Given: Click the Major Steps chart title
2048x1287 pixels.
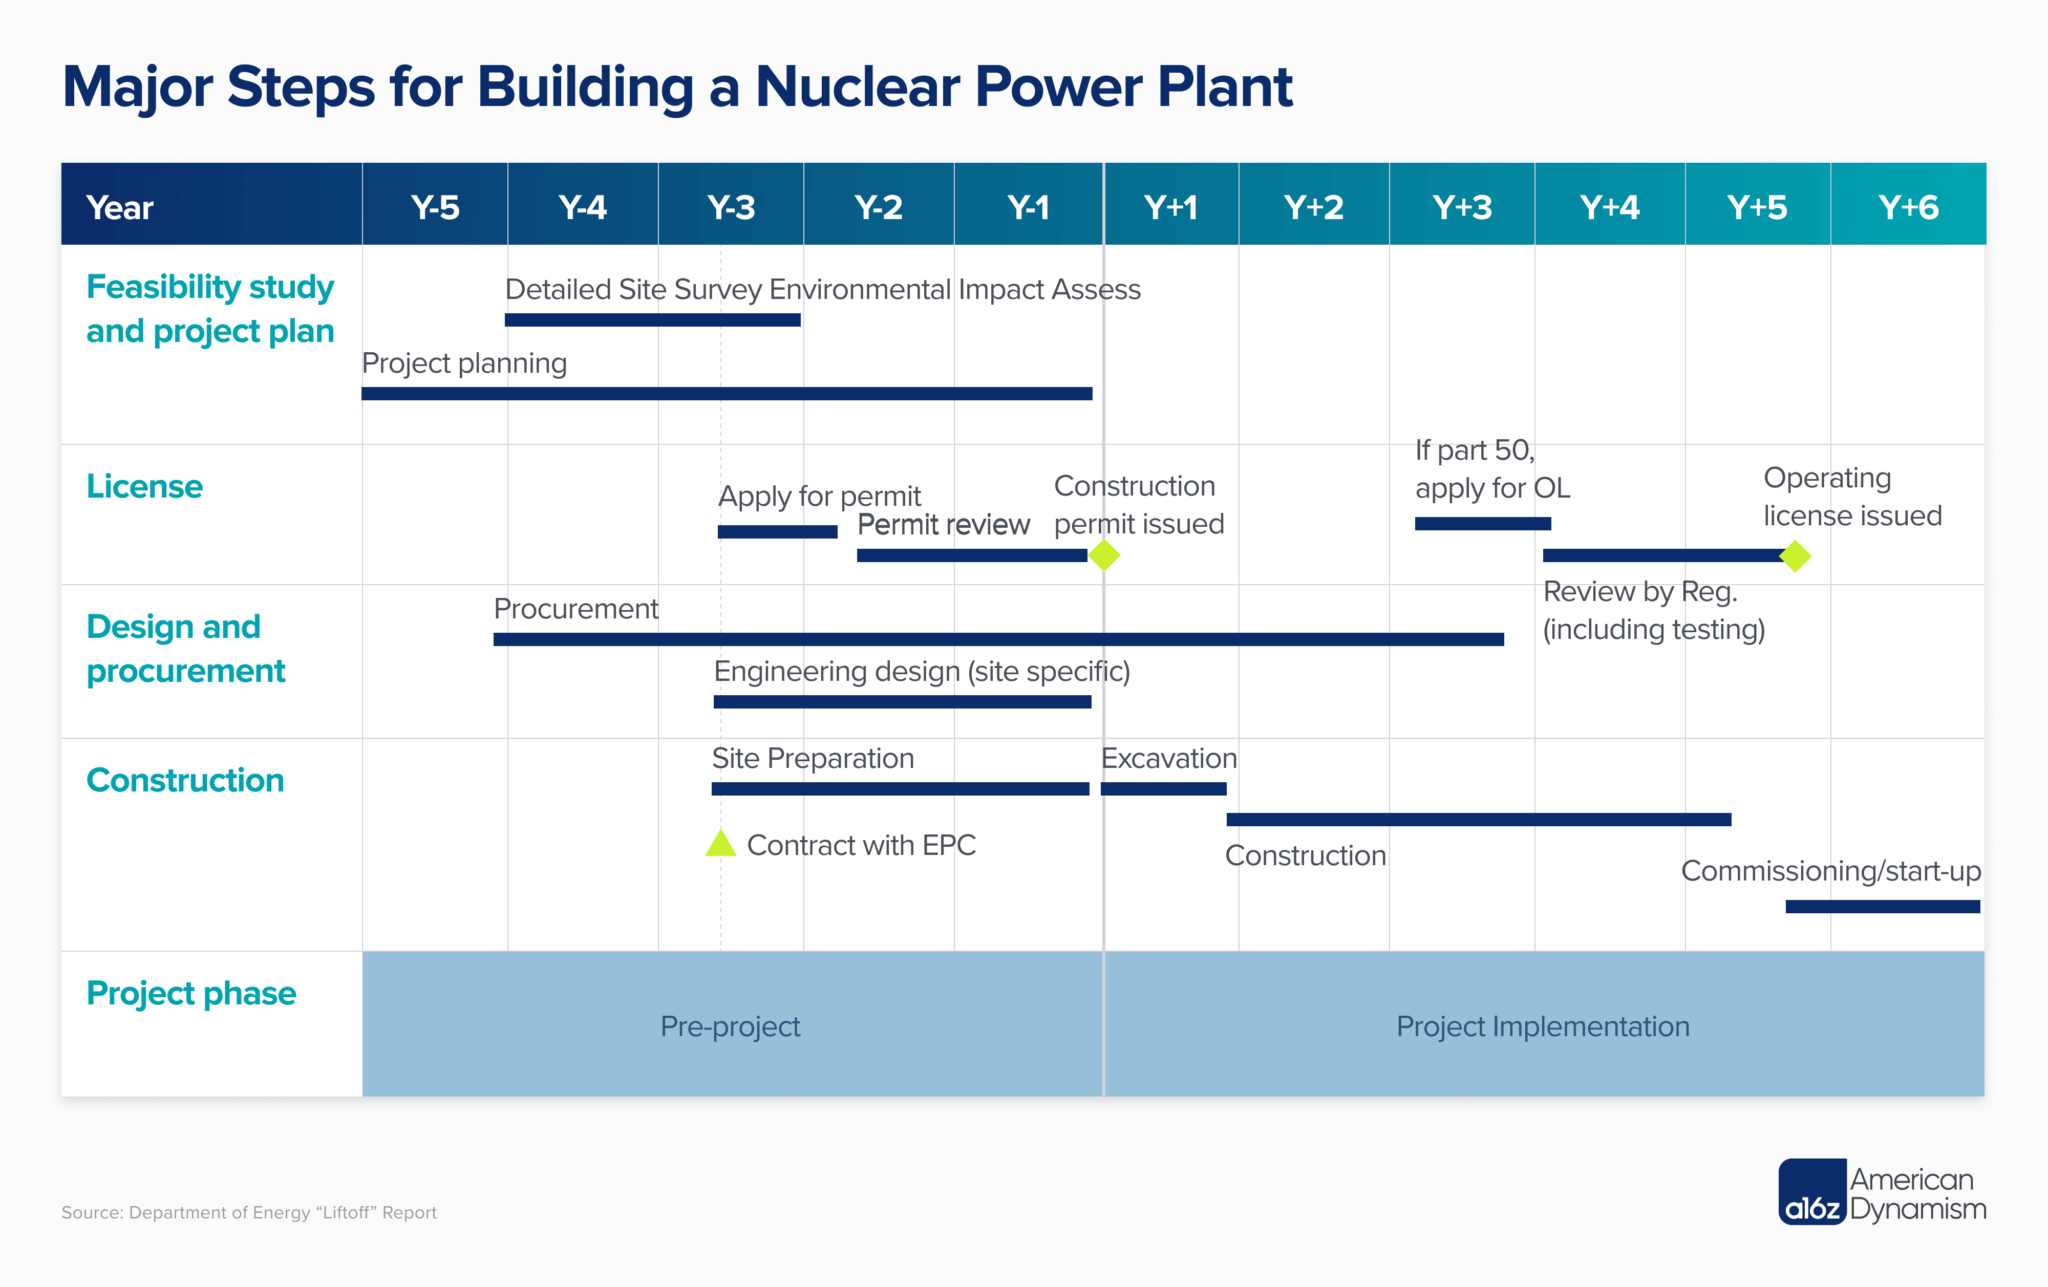Looking at the screenshot, I should [x=677, y=87].
